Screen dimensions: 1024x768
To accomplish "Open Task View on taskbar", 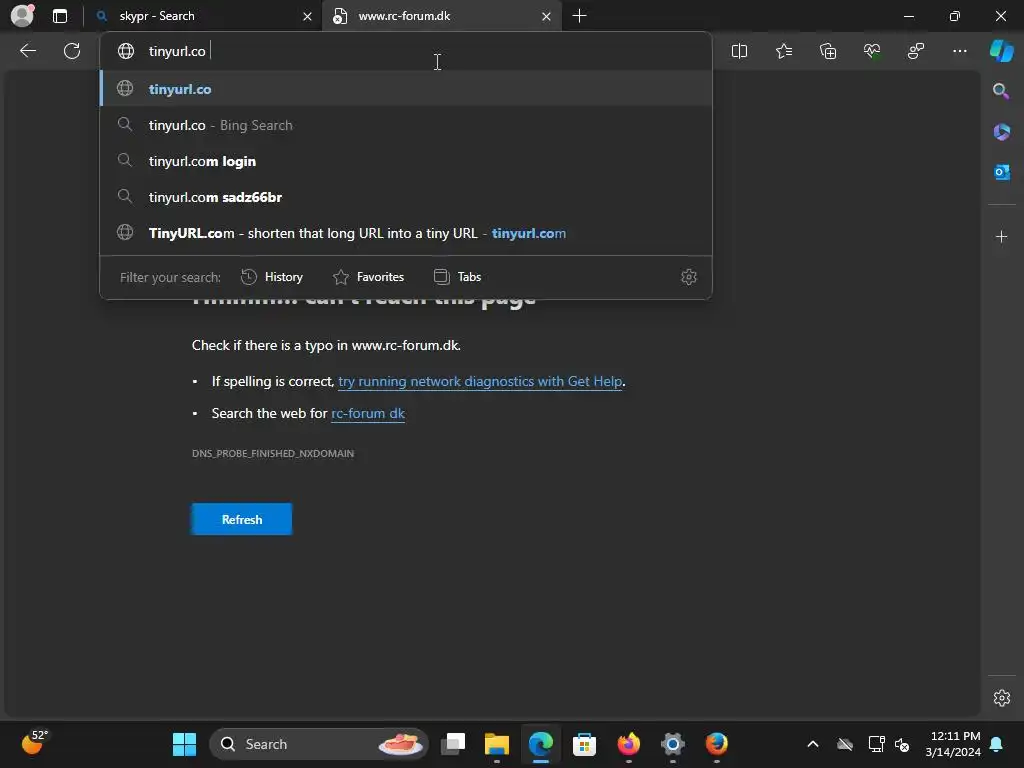I will pos(453,744).
